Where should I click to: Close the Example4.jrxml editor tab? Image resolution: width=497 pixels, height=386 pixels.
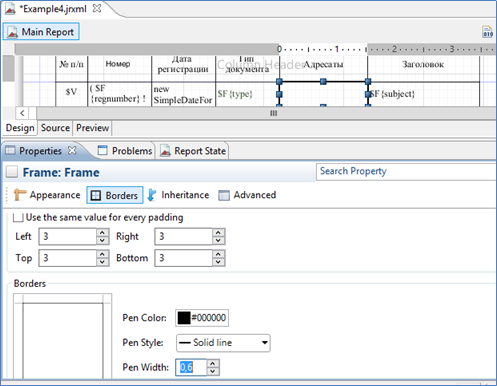click(97, 8)
